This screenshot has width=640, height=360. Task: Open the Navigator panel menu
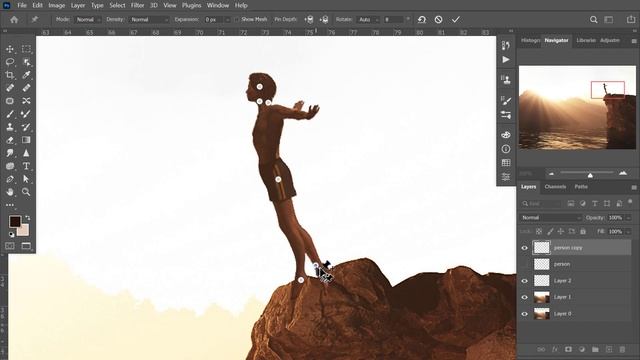(x=633, y=41)
